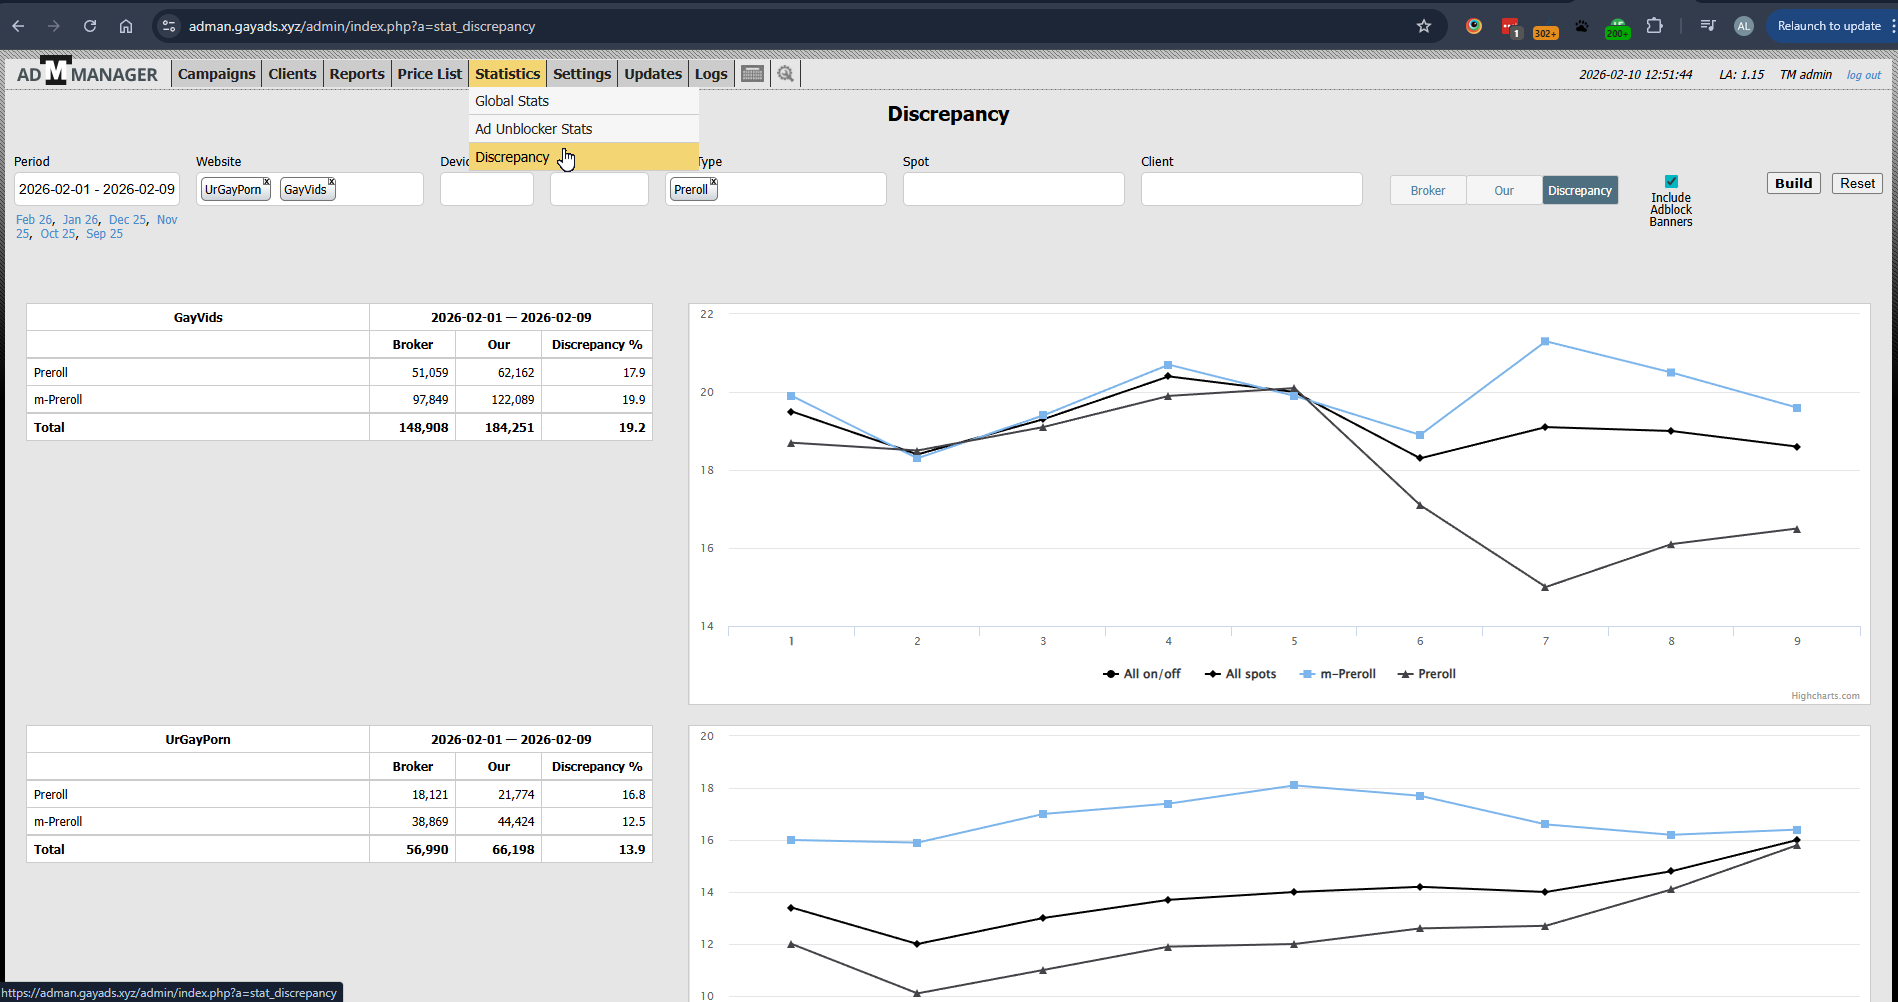1898x1002 pixels.
Task: Open the browser extensions puzzle icon
Action: coord(1655,26)
